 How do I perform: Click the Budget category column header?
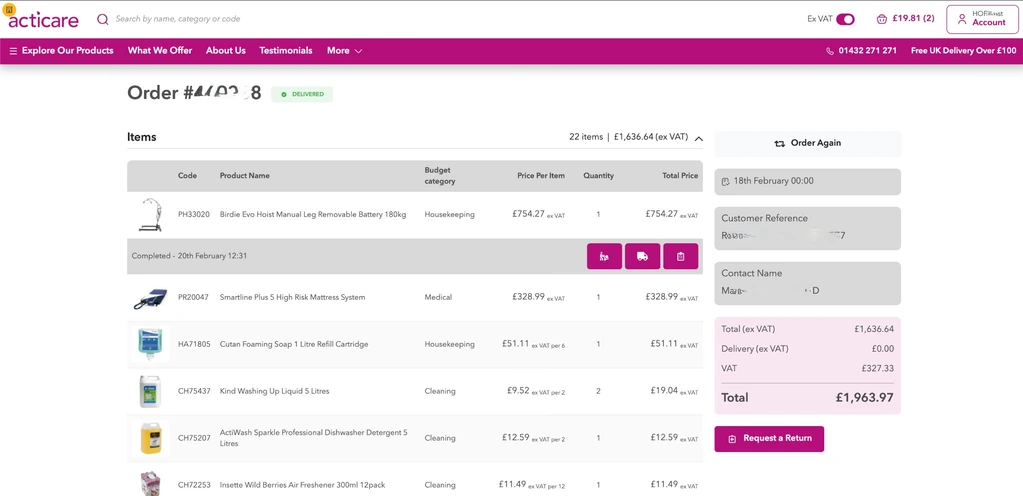pyautogui.click(x=440, y=176)
